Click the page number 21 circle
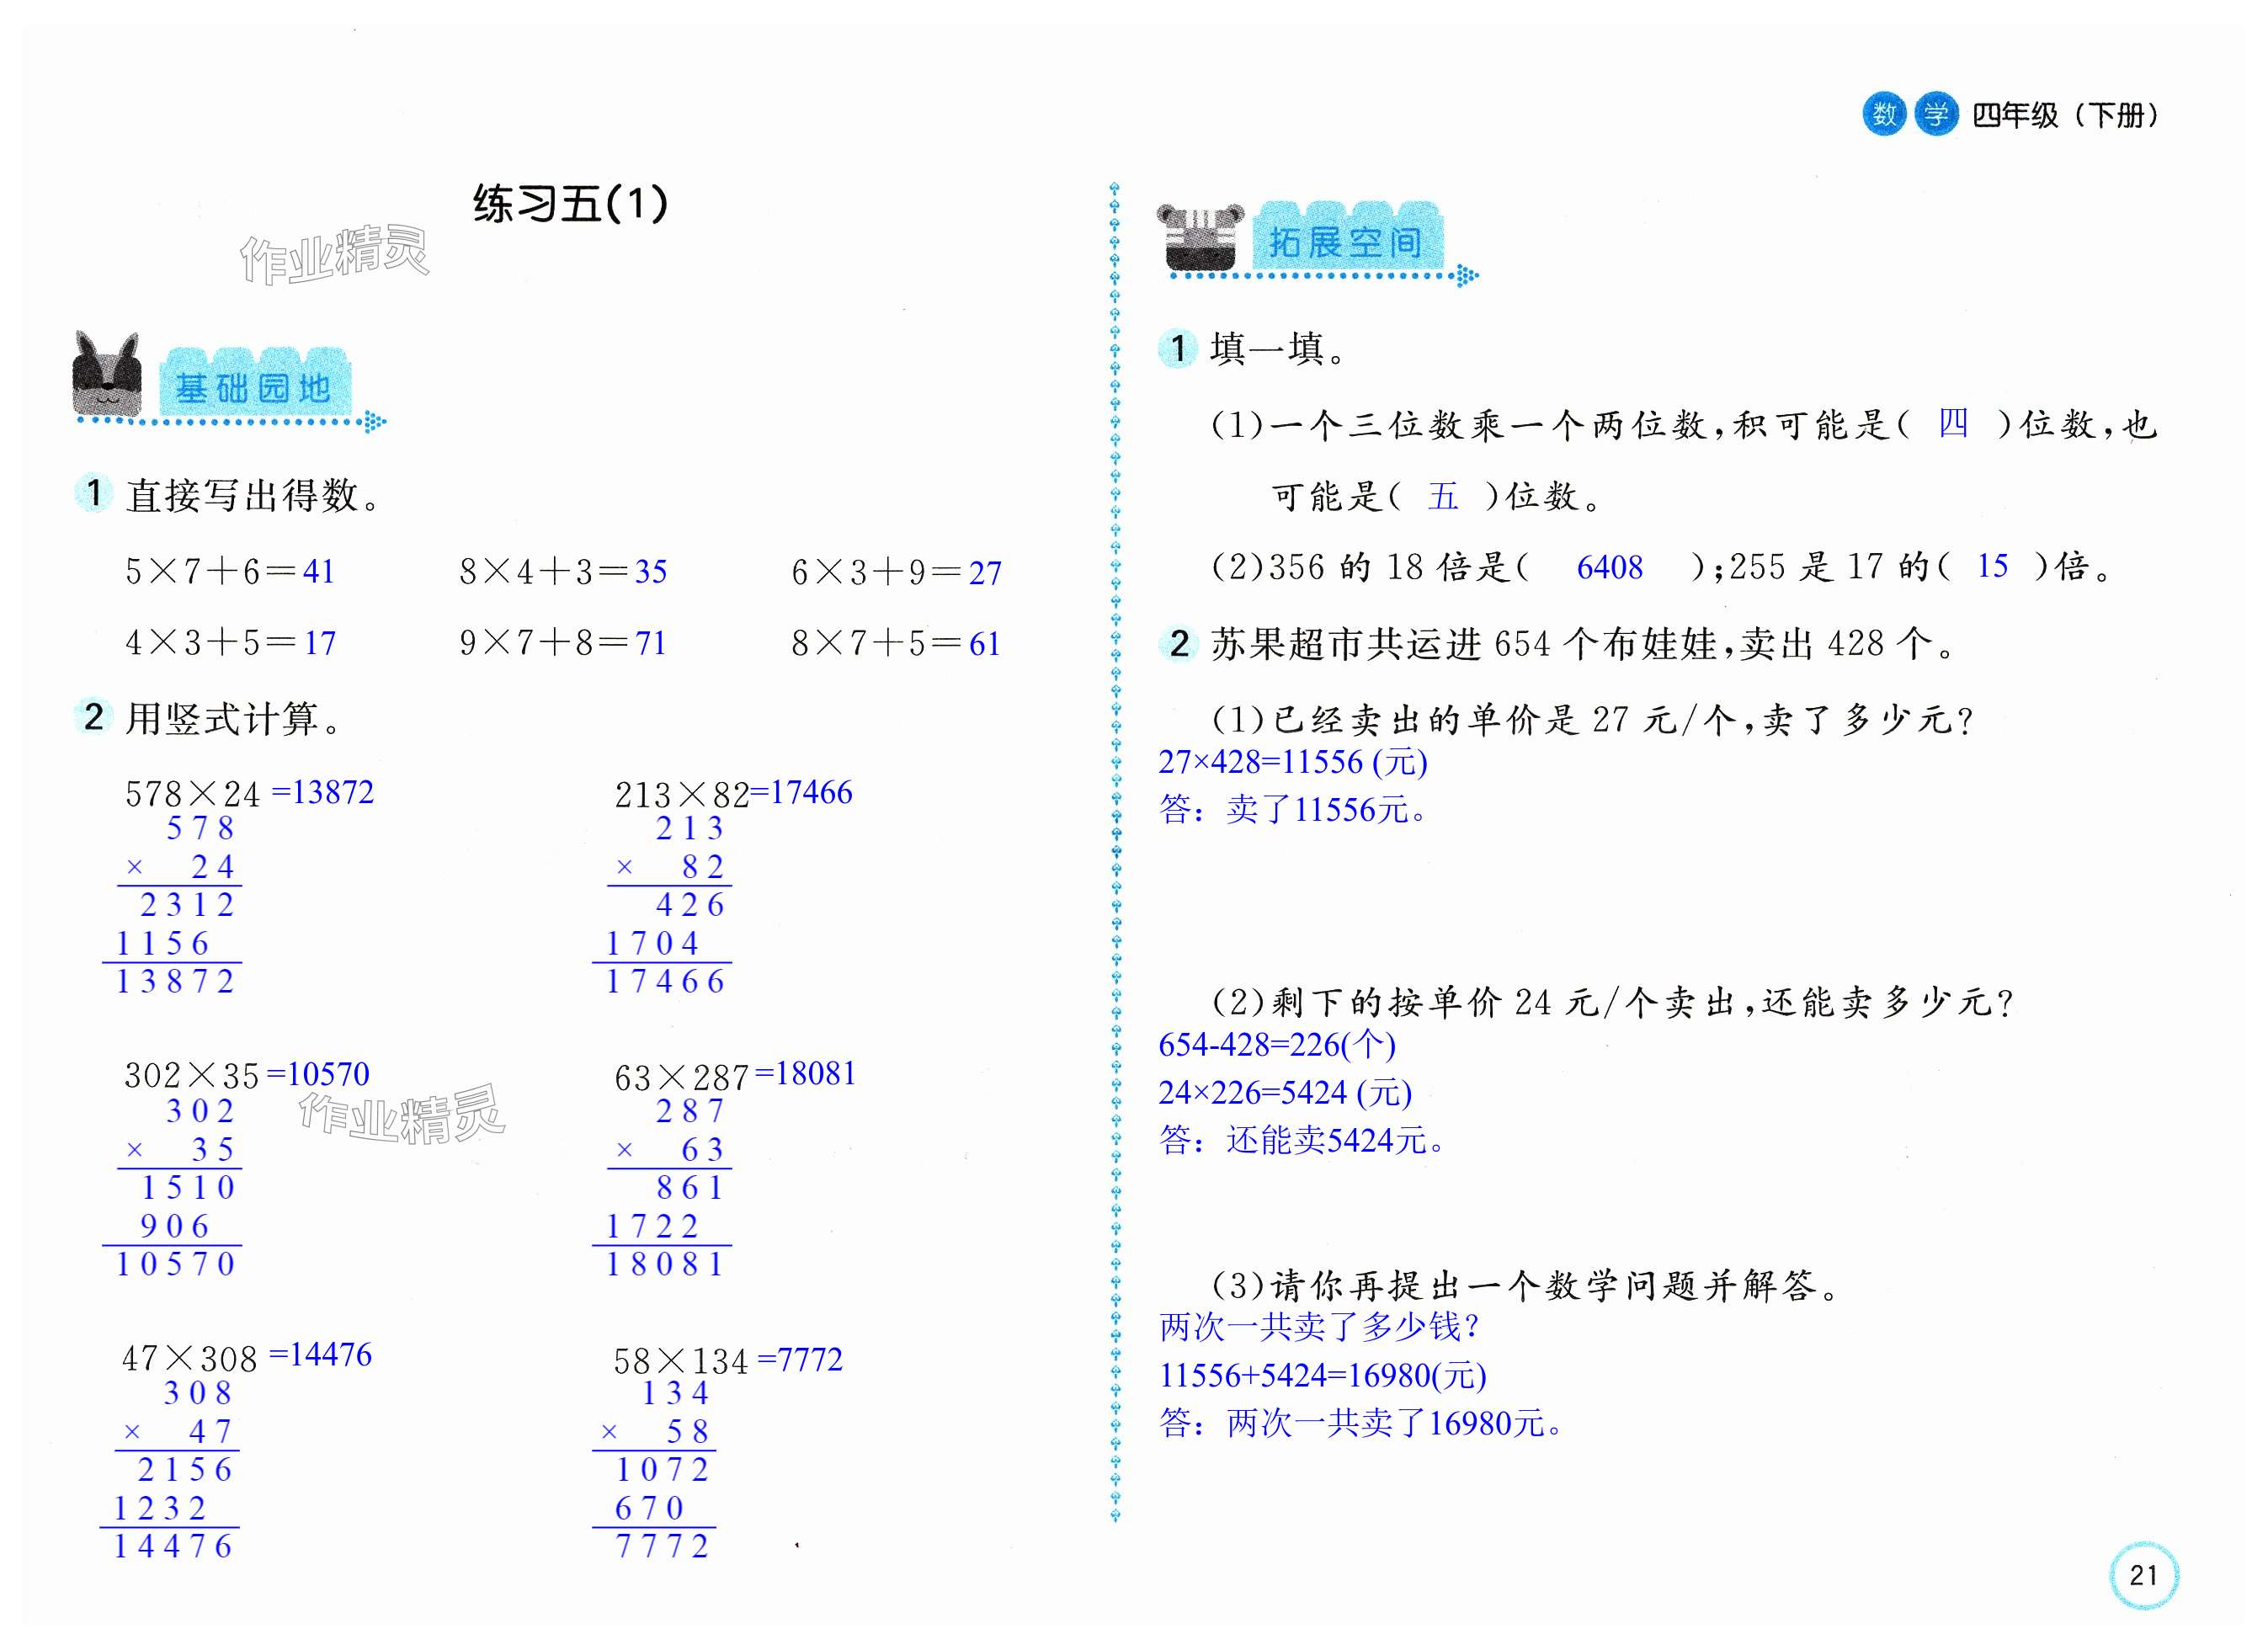This screenshot has width=2268, height=1650. coord(2143,1575)
